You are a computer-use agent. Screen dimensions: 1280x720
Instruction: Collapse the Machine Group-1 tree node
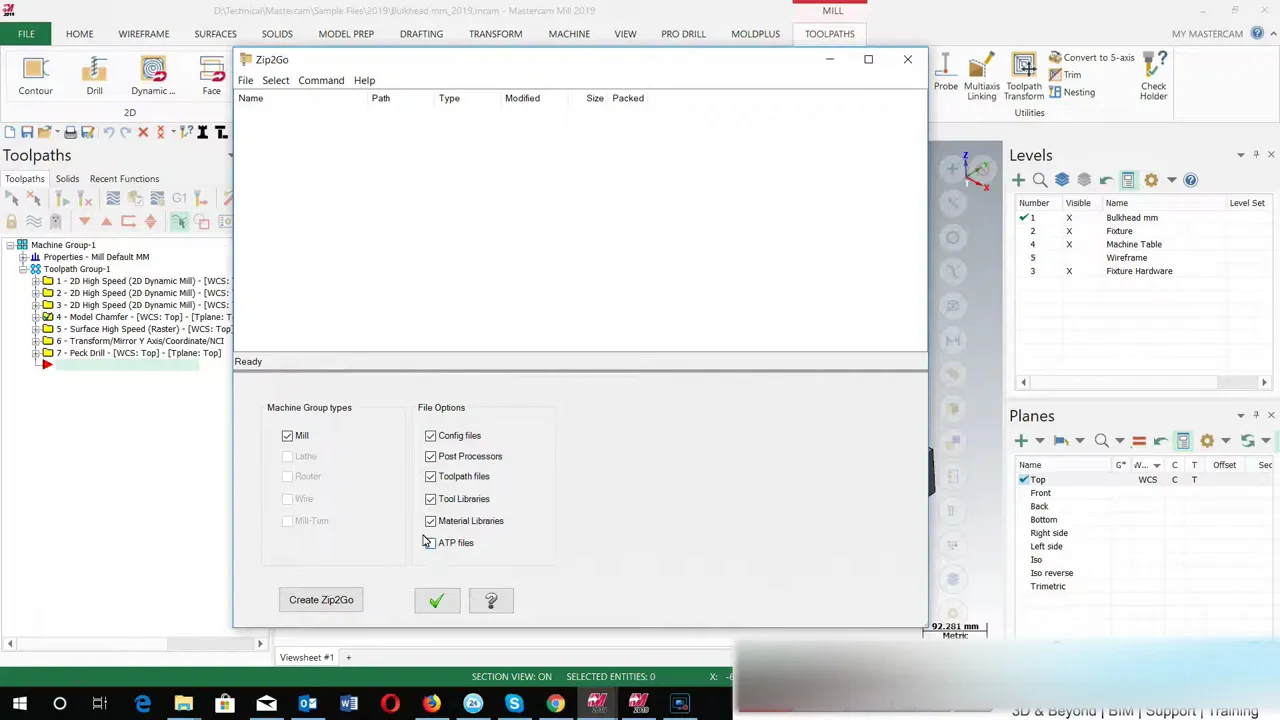coord(10,245)
